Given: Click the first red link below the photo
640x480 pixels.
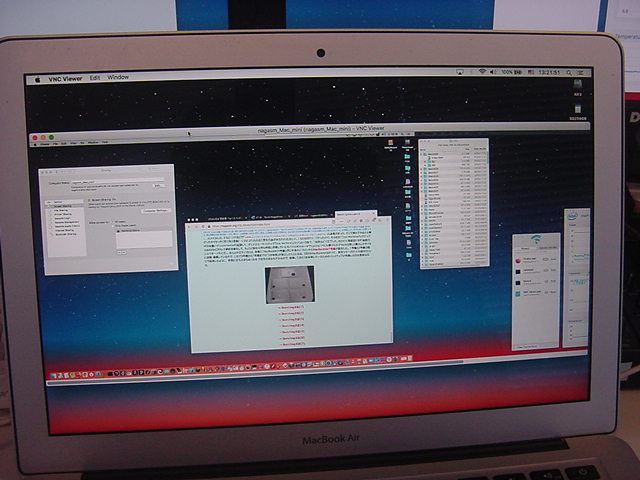Looking at the screenshot, I should coord(291,307).
